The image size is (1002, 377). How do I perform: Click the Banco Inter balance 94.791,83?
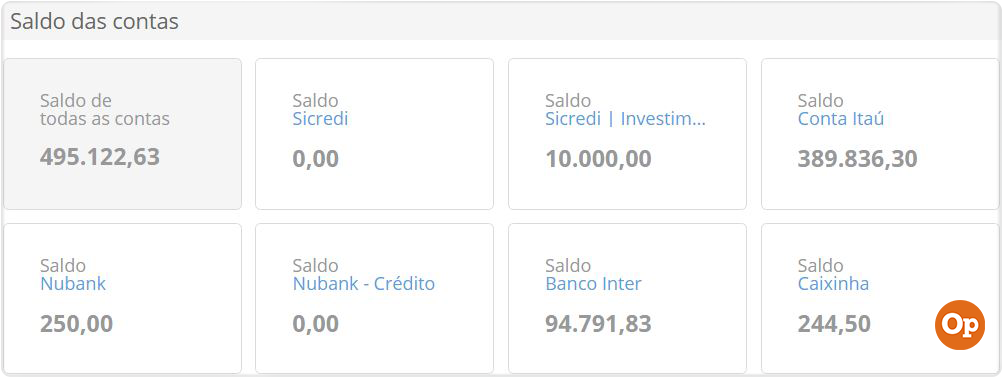coord(598,323)
